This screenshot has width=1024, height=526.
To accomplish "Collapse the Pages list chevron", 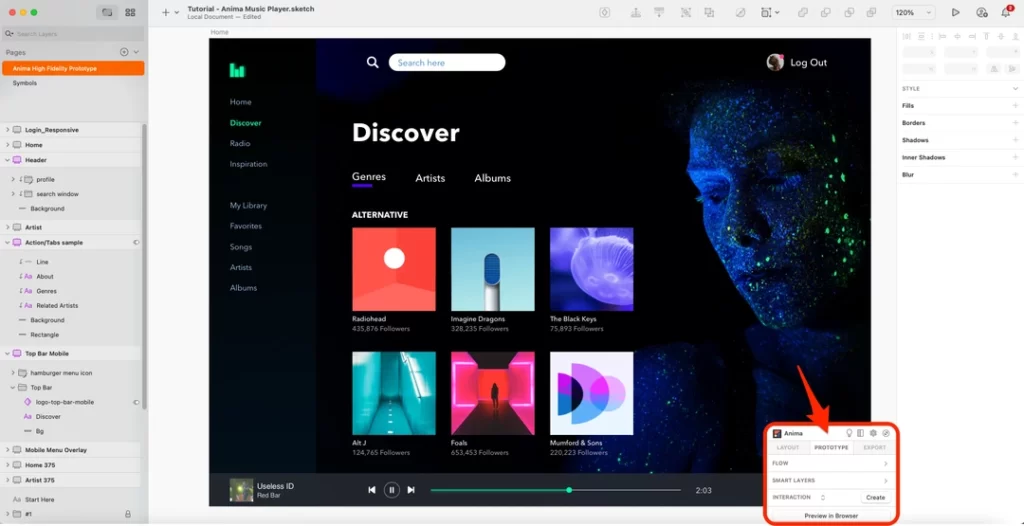I will point(136,52).
